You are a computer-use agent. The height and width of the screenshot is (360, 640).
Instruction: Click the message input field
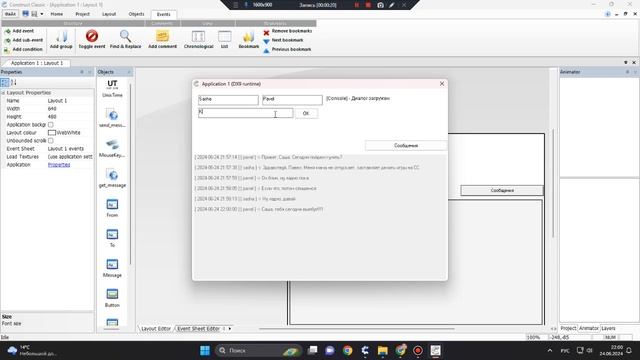click(x=246, y=113)
